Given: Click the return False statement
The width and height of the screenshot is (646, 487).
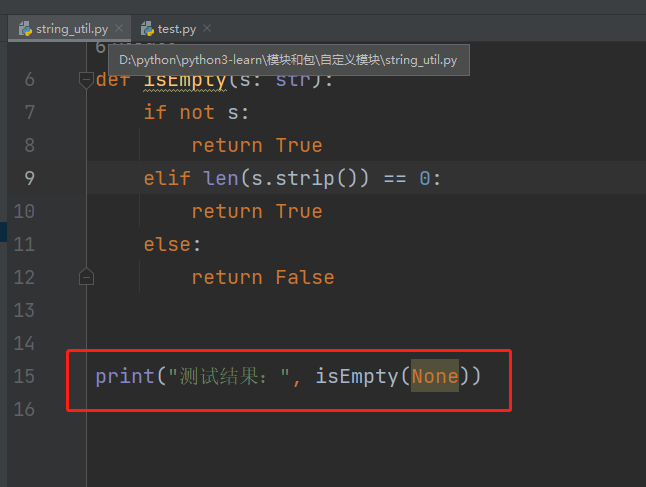Looking at the screenshot, I should point(262,277).
